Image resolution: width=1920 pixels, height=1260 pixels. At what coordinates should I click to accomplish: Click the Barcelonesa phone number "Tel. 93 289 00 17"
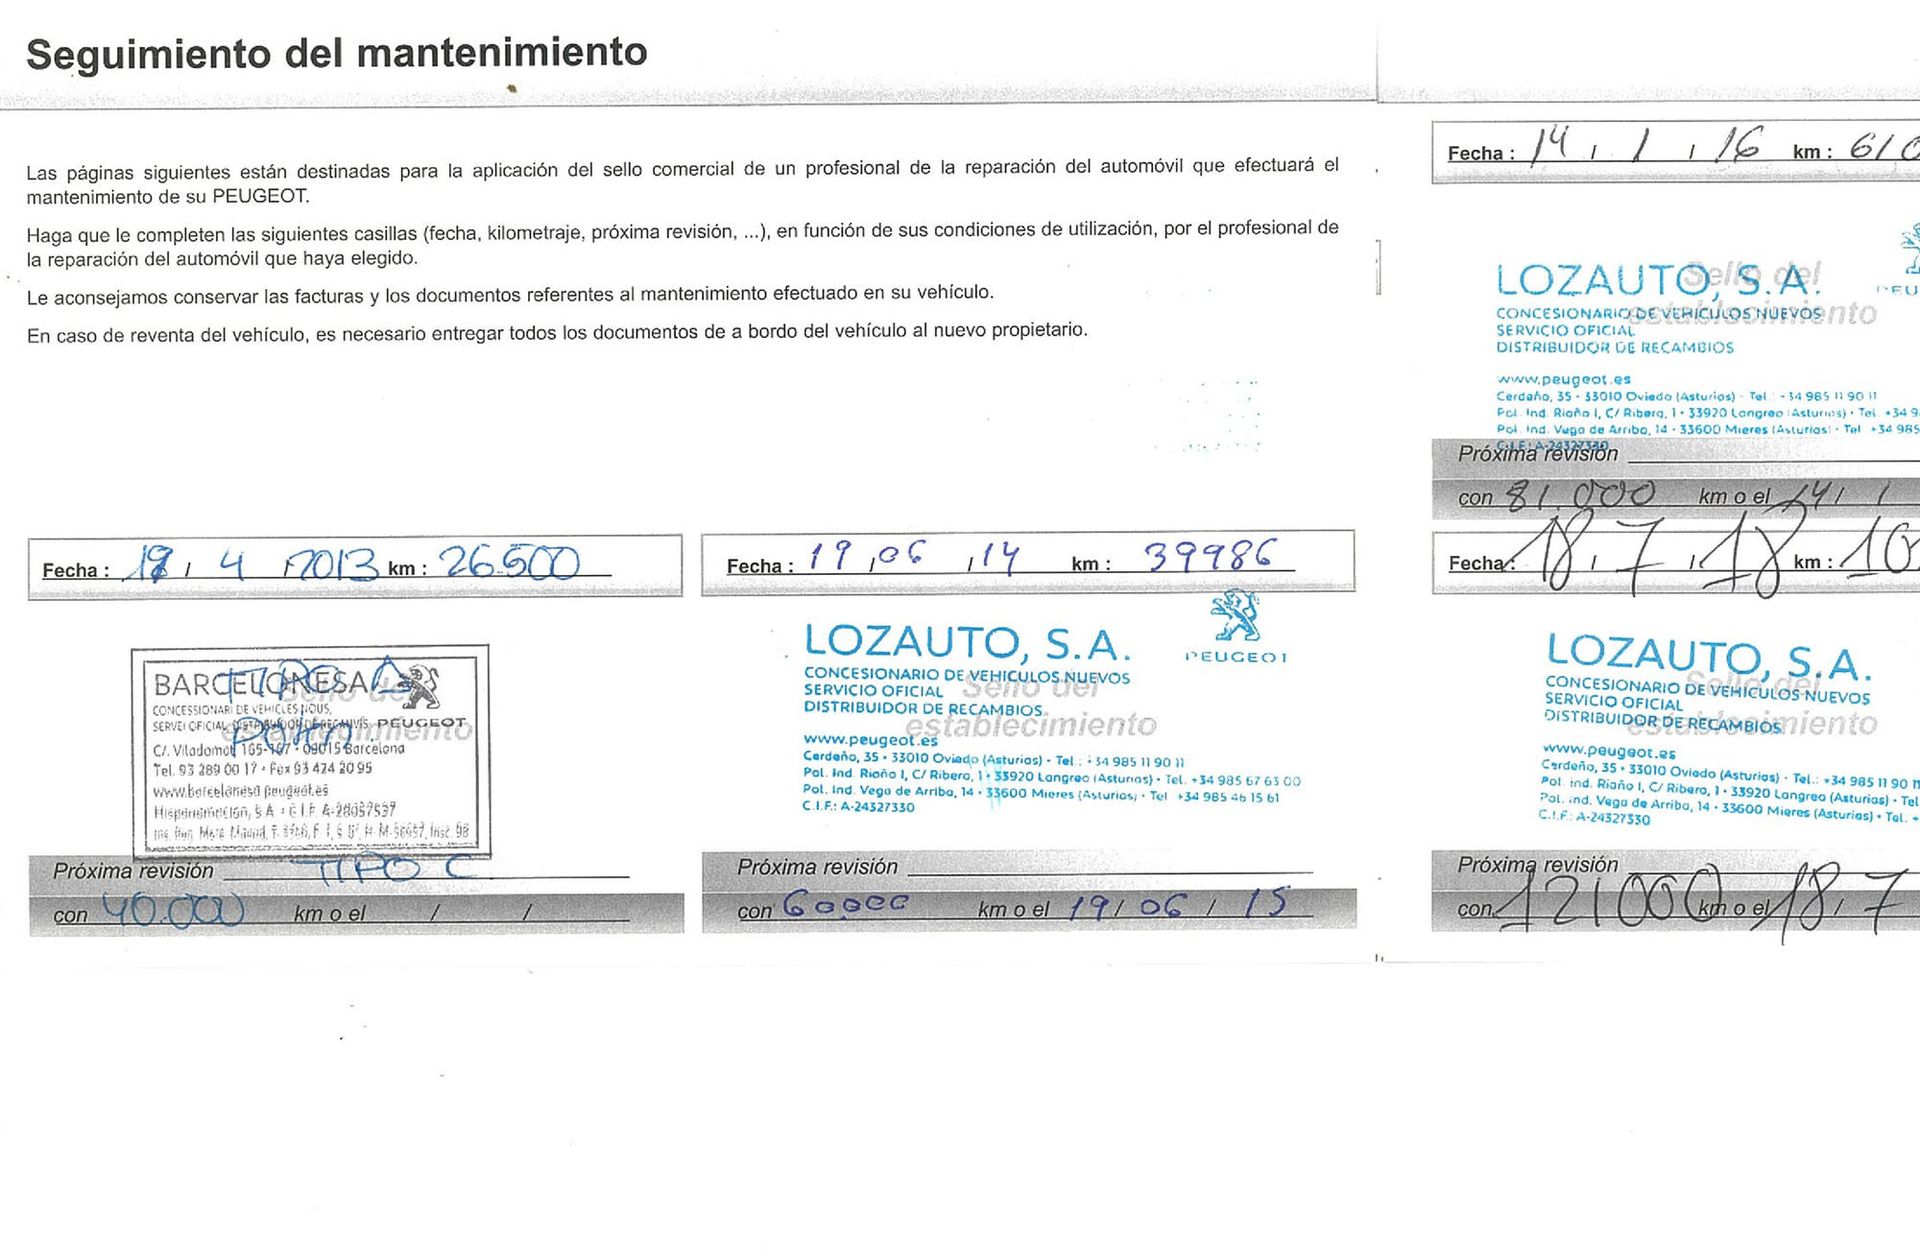(x=204, y=770)
